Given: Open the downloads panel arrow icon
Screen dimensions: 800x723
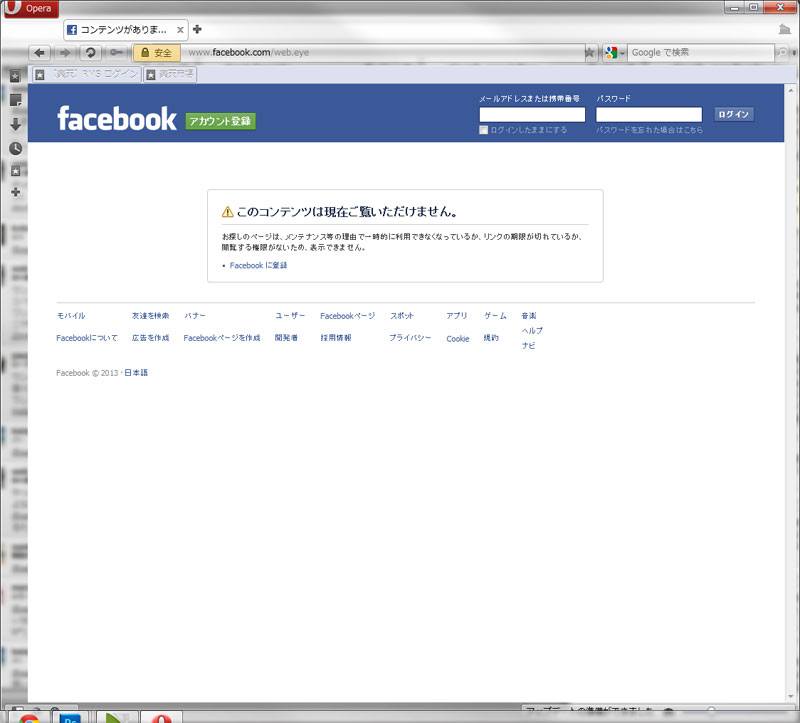Looking at the screenshot, I should pos(15,124).
